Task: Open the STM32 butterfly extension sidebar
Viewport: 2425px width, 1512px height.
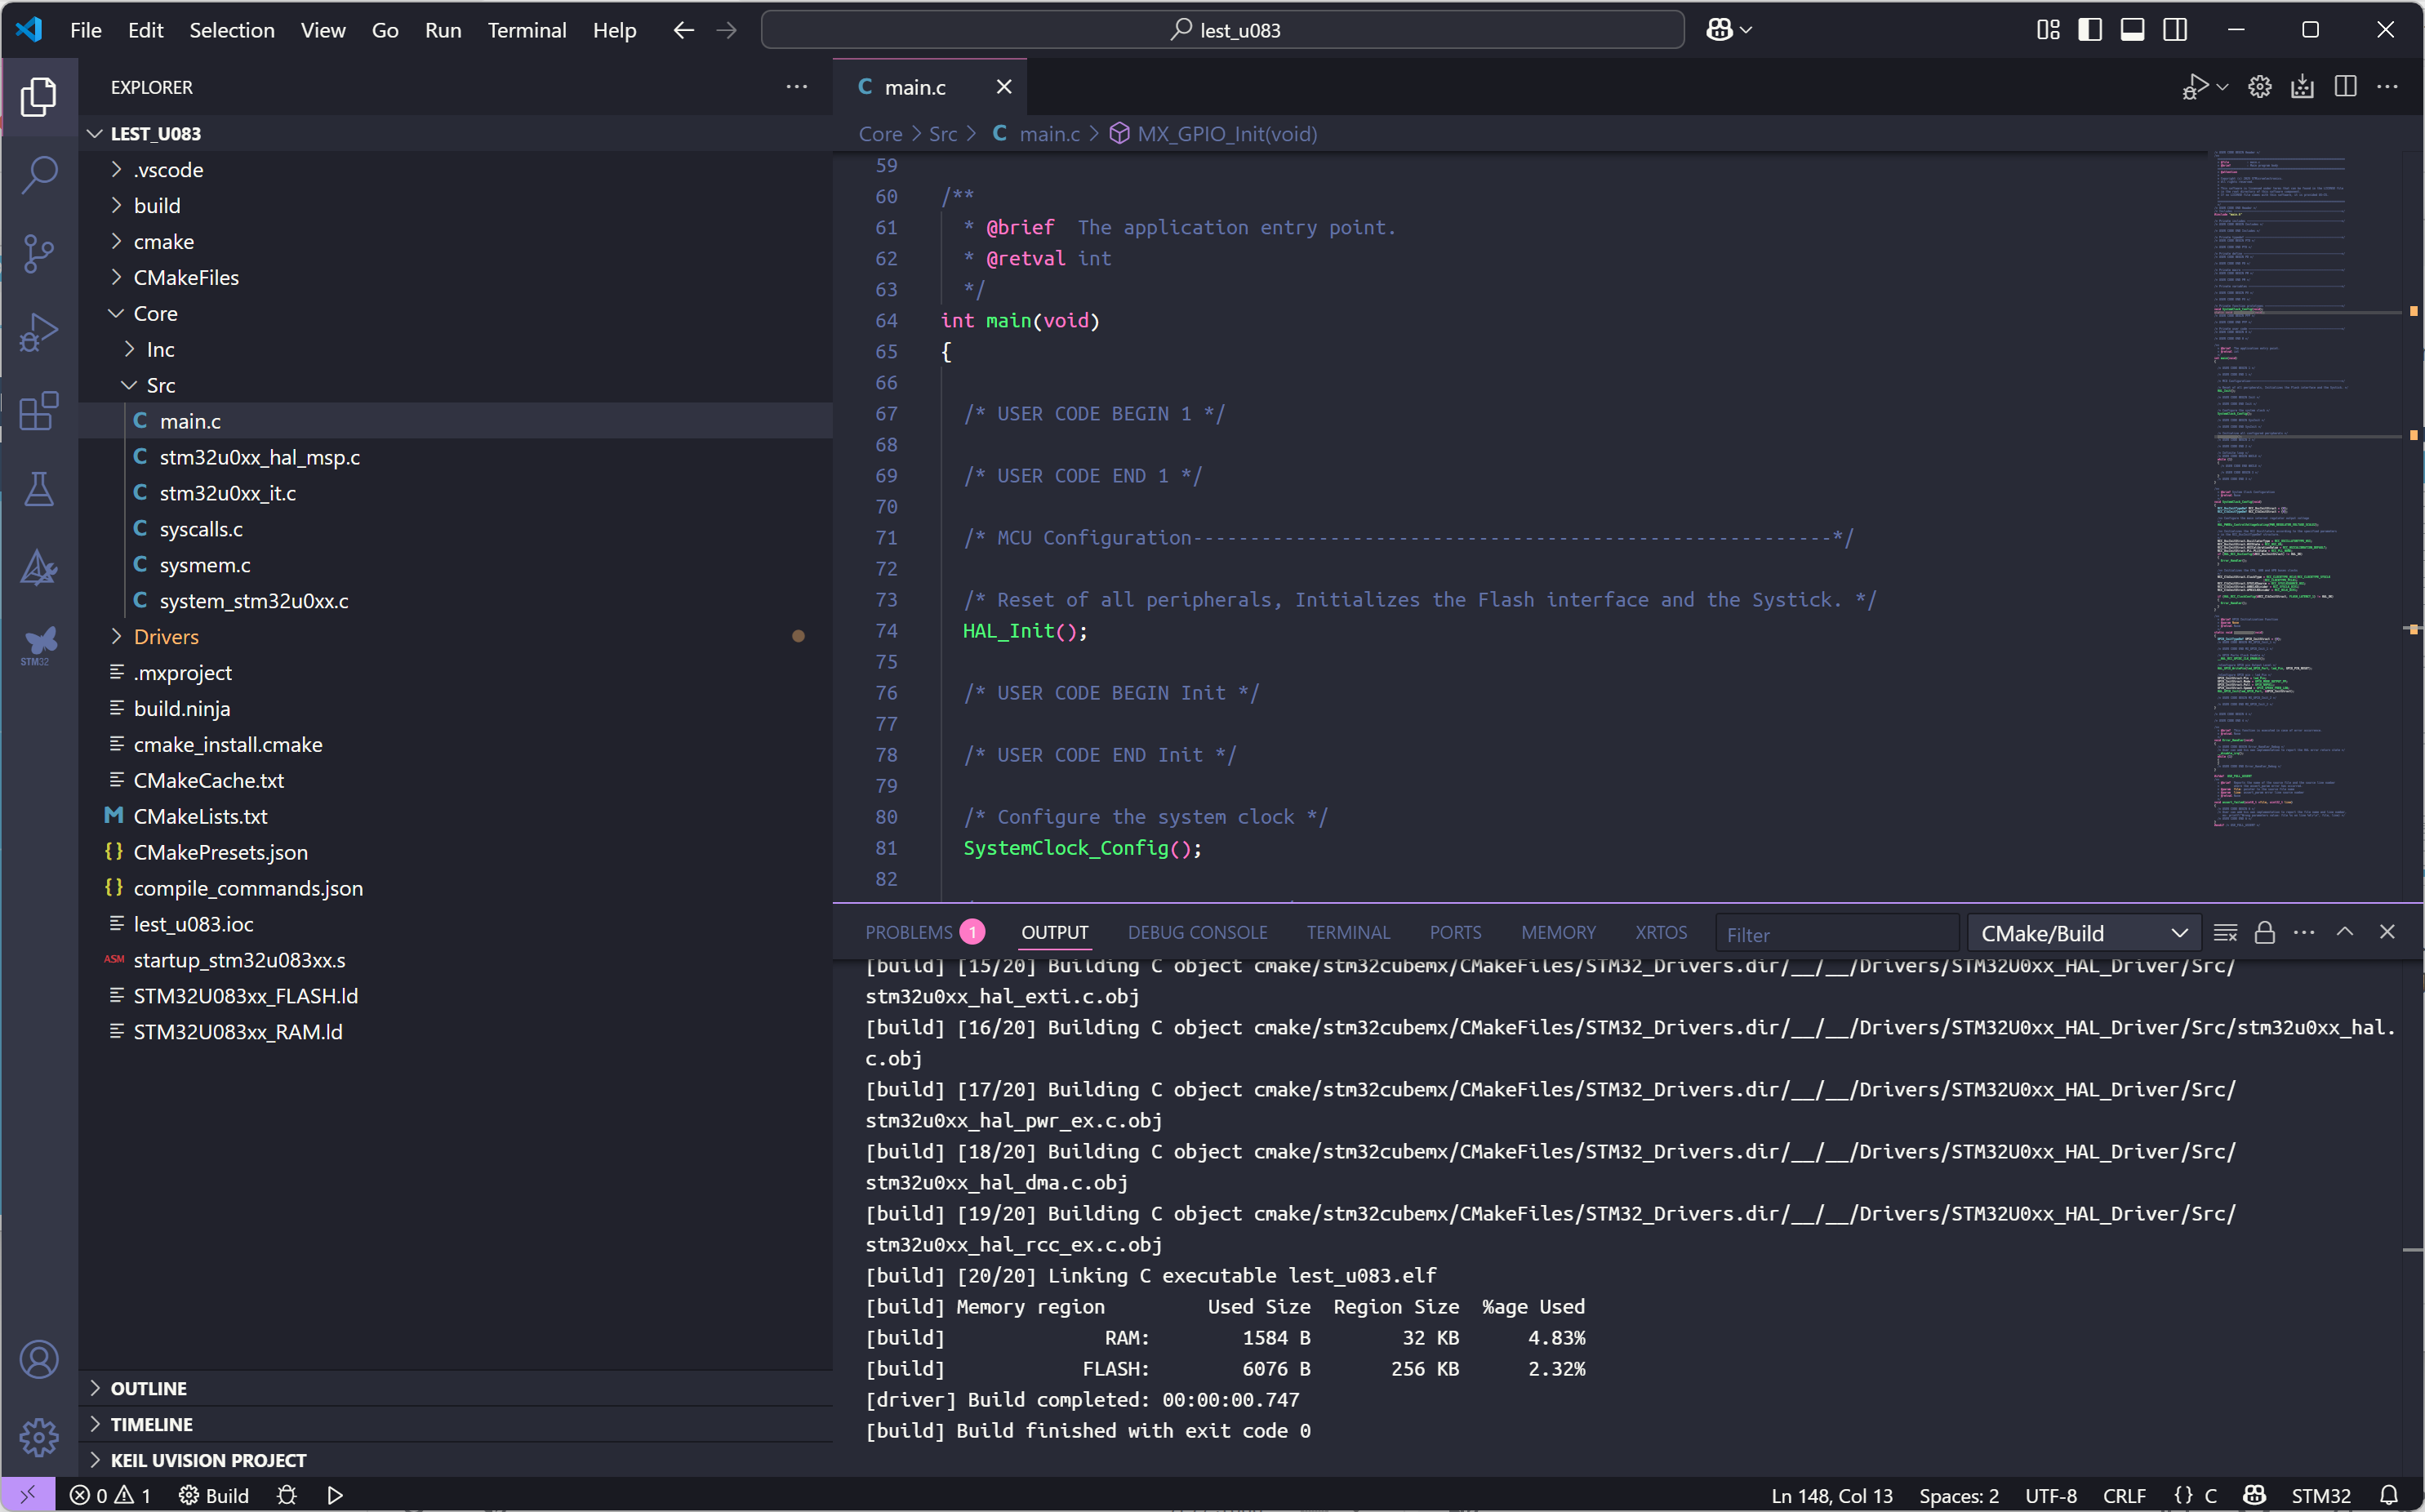Action: [x=40, y=645]
